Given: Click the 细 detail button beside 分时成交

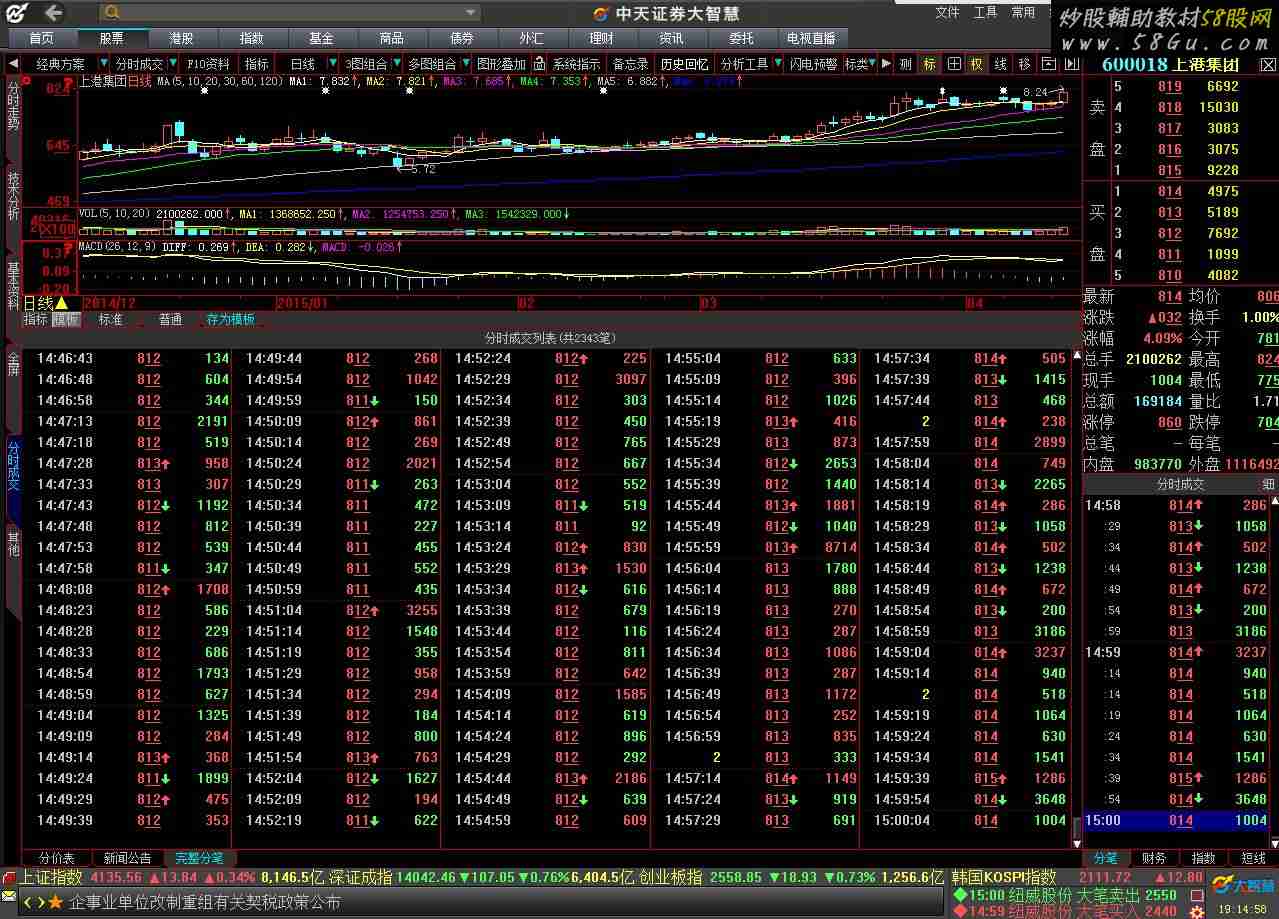Looking at the screenshot, I should tap(1268, 484).
